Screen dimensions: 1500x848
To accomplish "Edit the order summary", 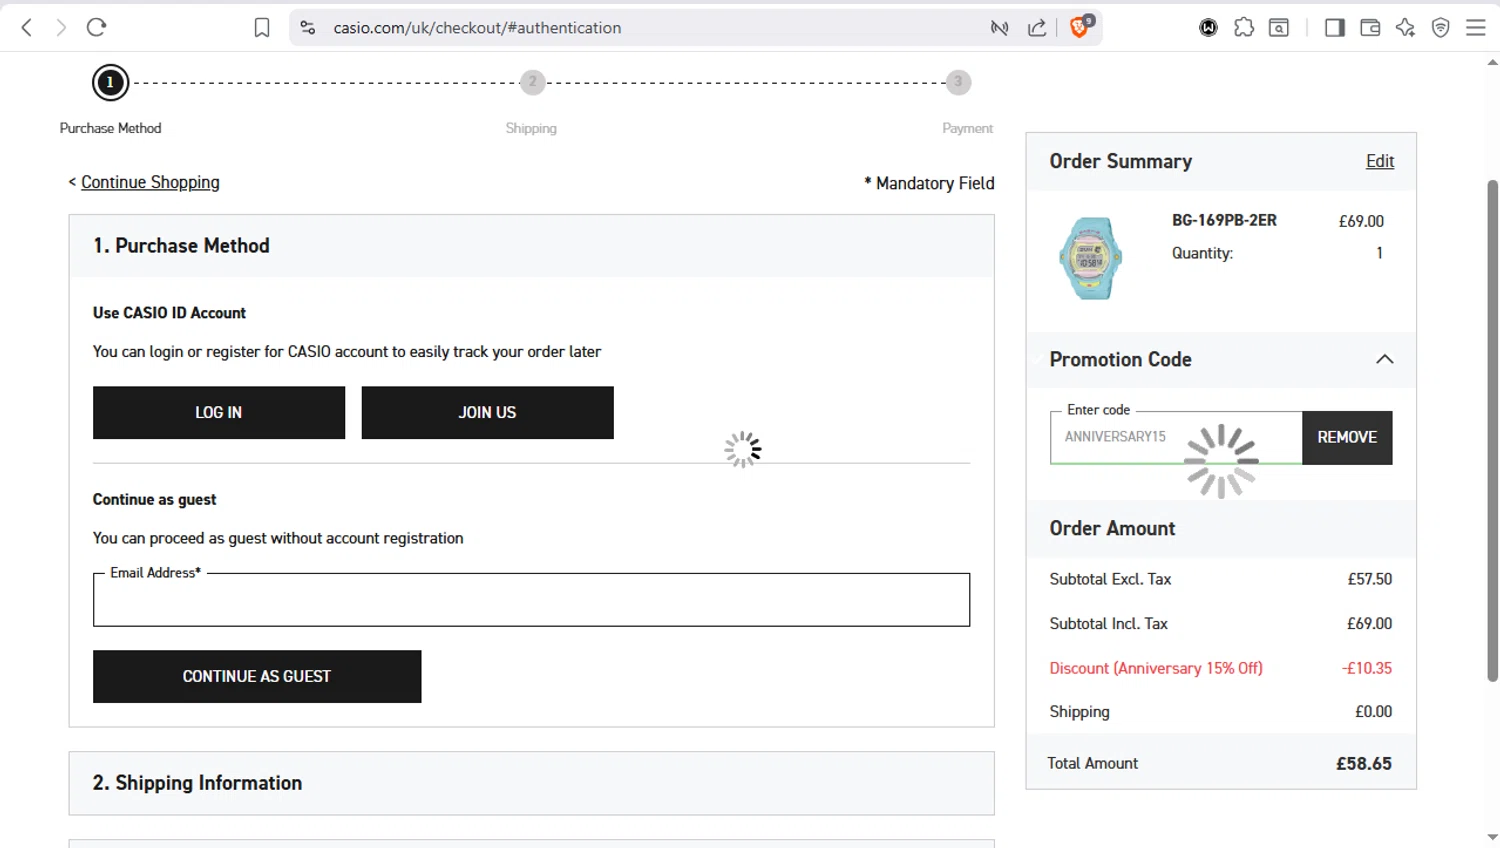I will (1380, 161).
